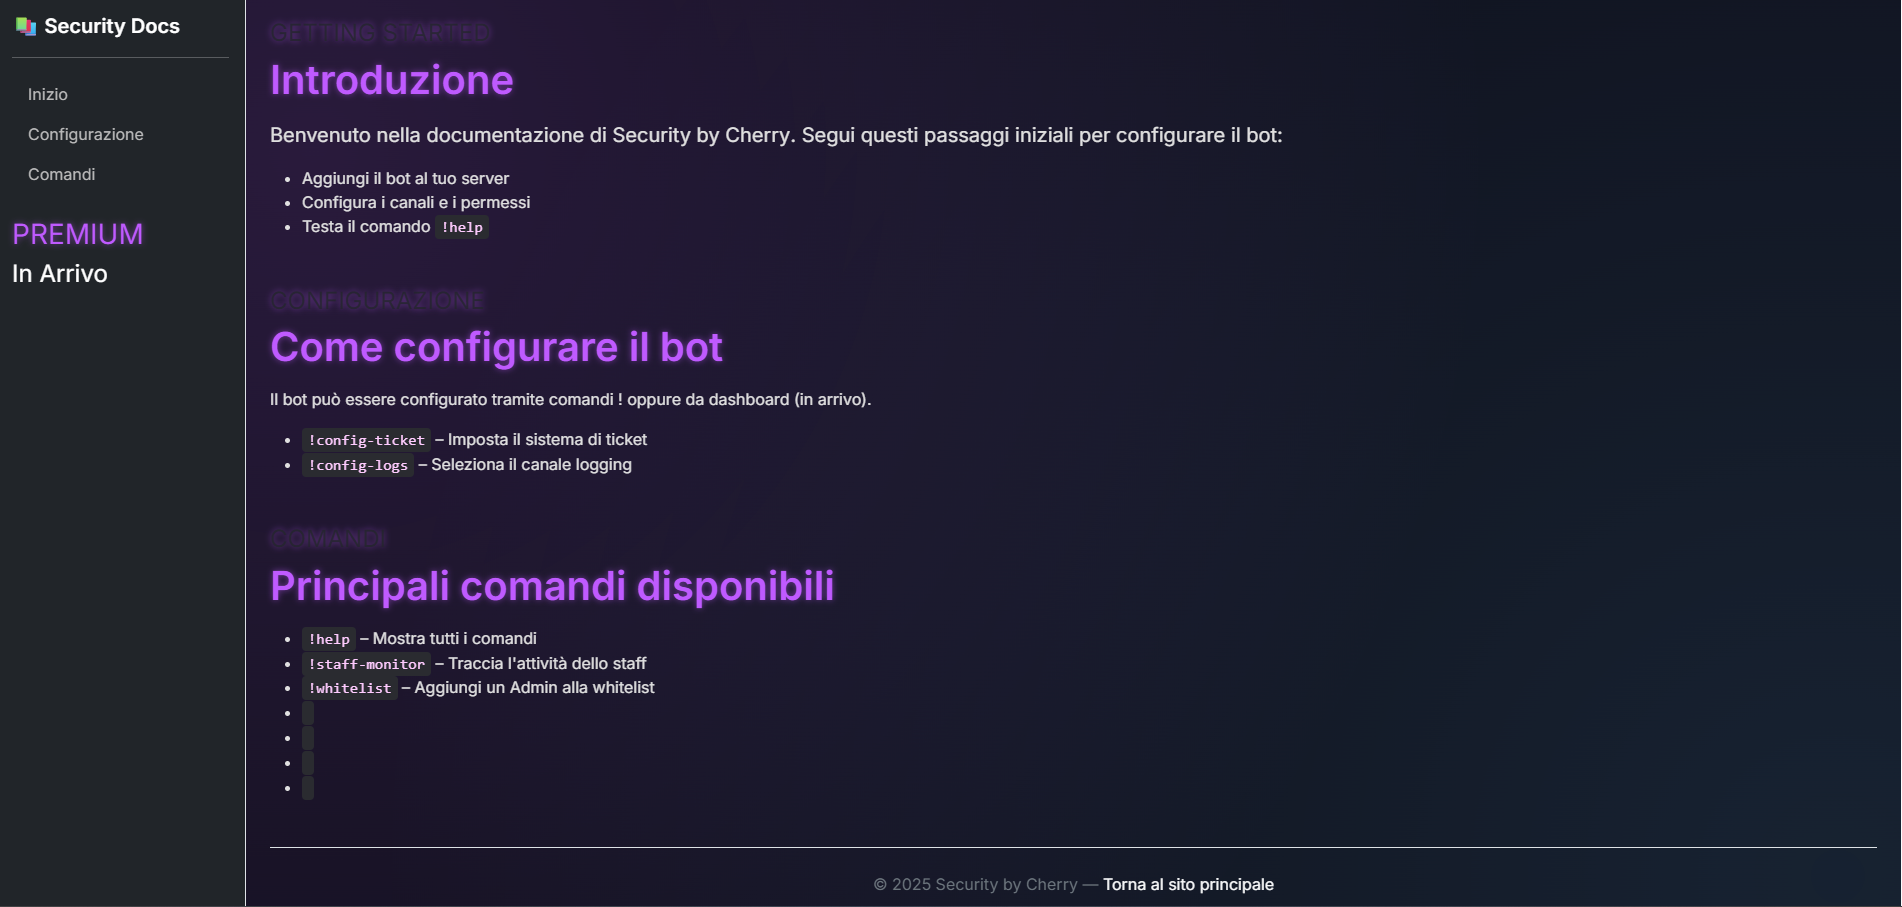Viewport: 1902px width, 907px height.
Task: Click the !help chip after "Testa il comando"
Action: click(462, 227)
